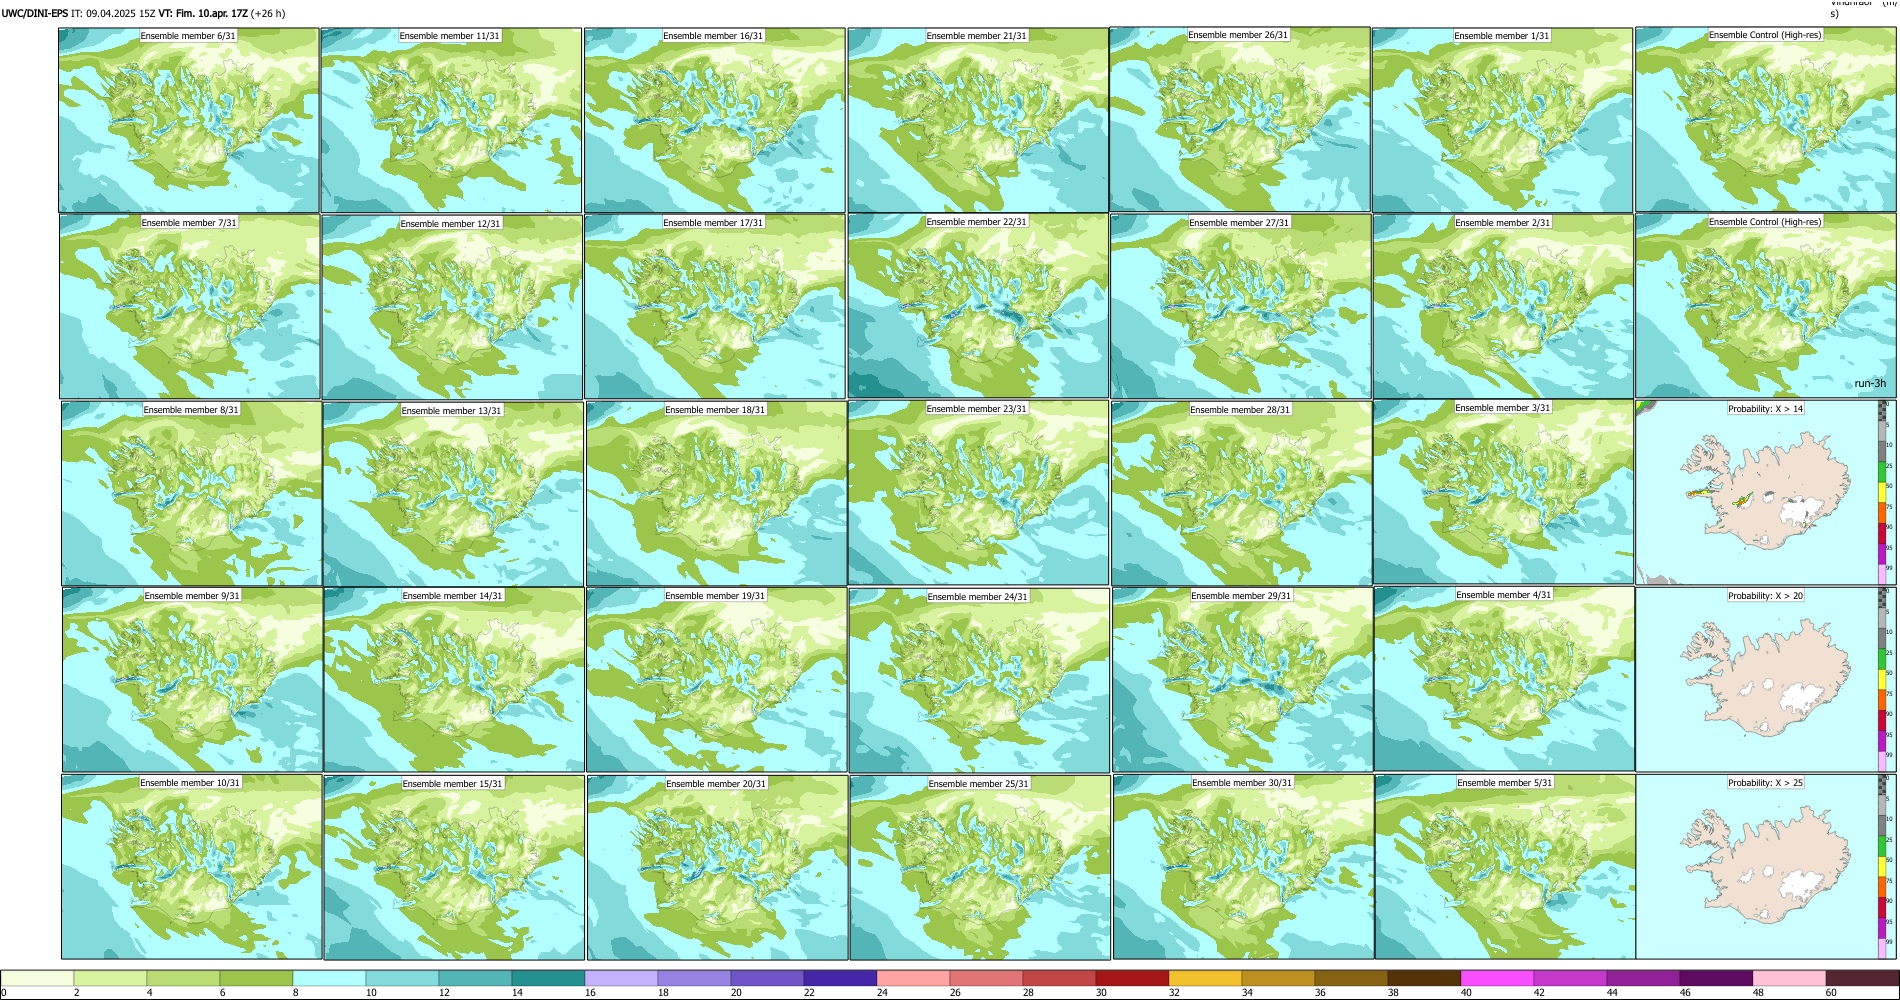Select the Ensemble member 21/31 map panel
Screen dimensions: 1900x1000
tap(978, 120)
